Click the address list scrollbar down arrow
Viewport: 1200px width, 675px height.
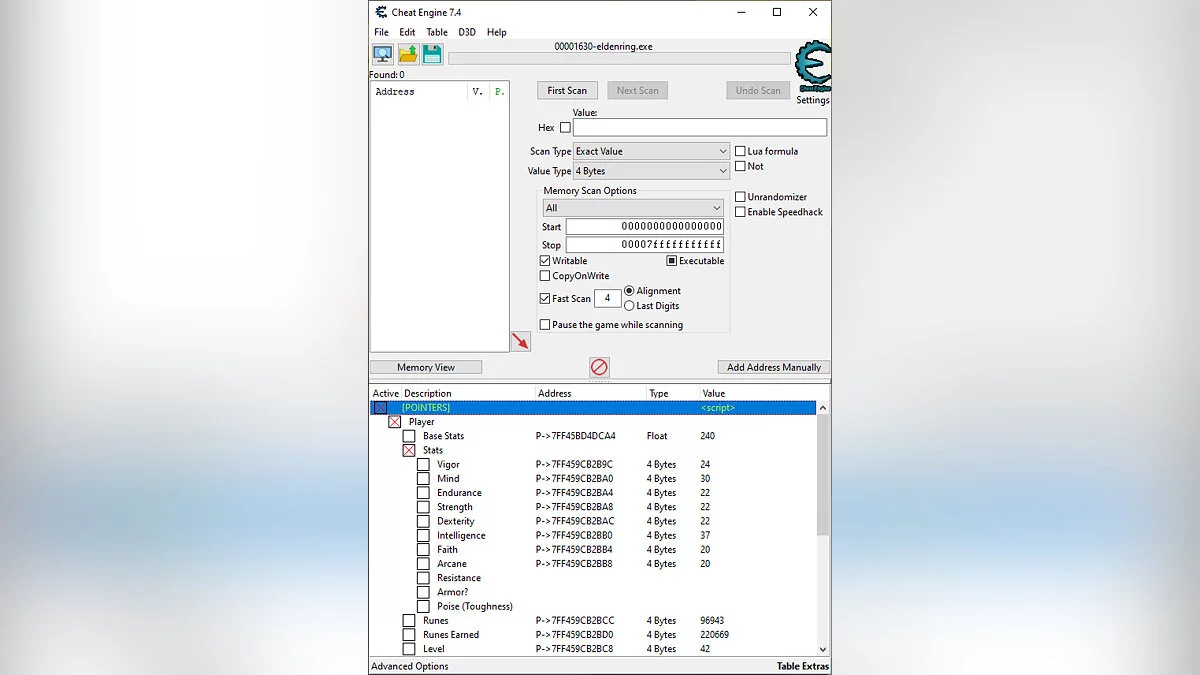(x=823, y=650)
